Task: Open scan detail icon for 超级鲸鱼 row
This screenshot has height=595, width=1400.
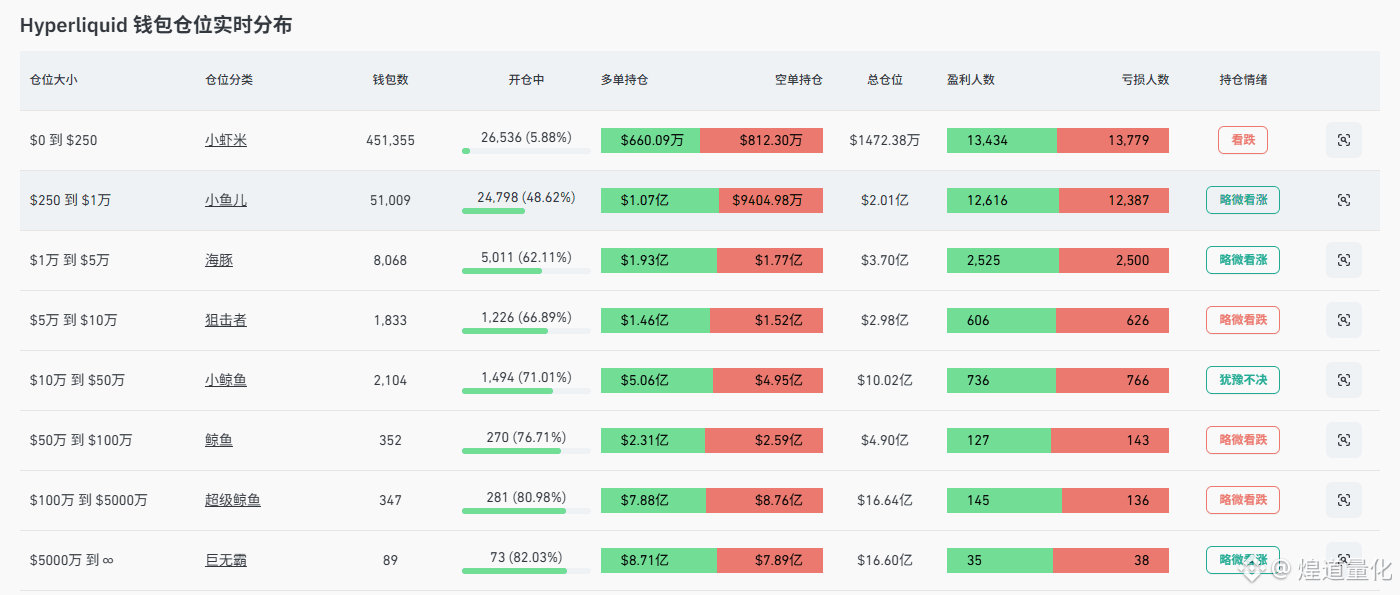Action: [x=1343, y=500]
